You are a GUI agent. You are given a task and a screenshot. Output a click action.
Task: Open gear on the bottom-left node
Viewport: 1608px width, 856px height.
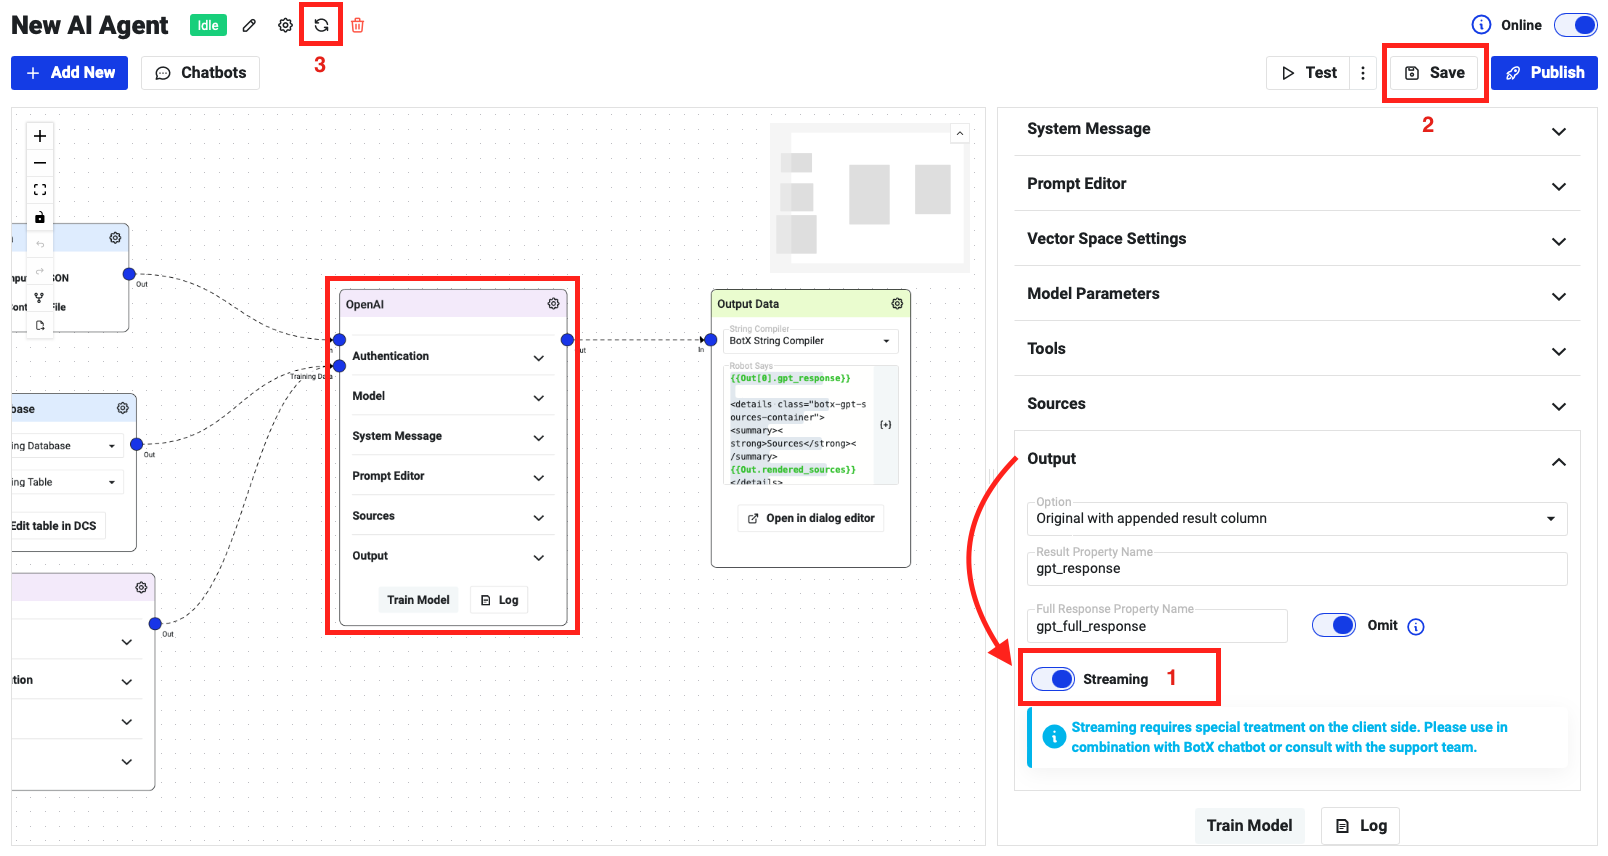(x=141, y=587)
